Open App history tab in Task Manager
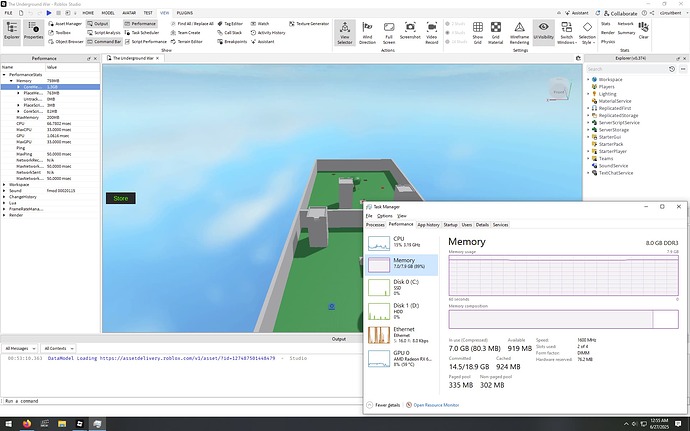 428,225
